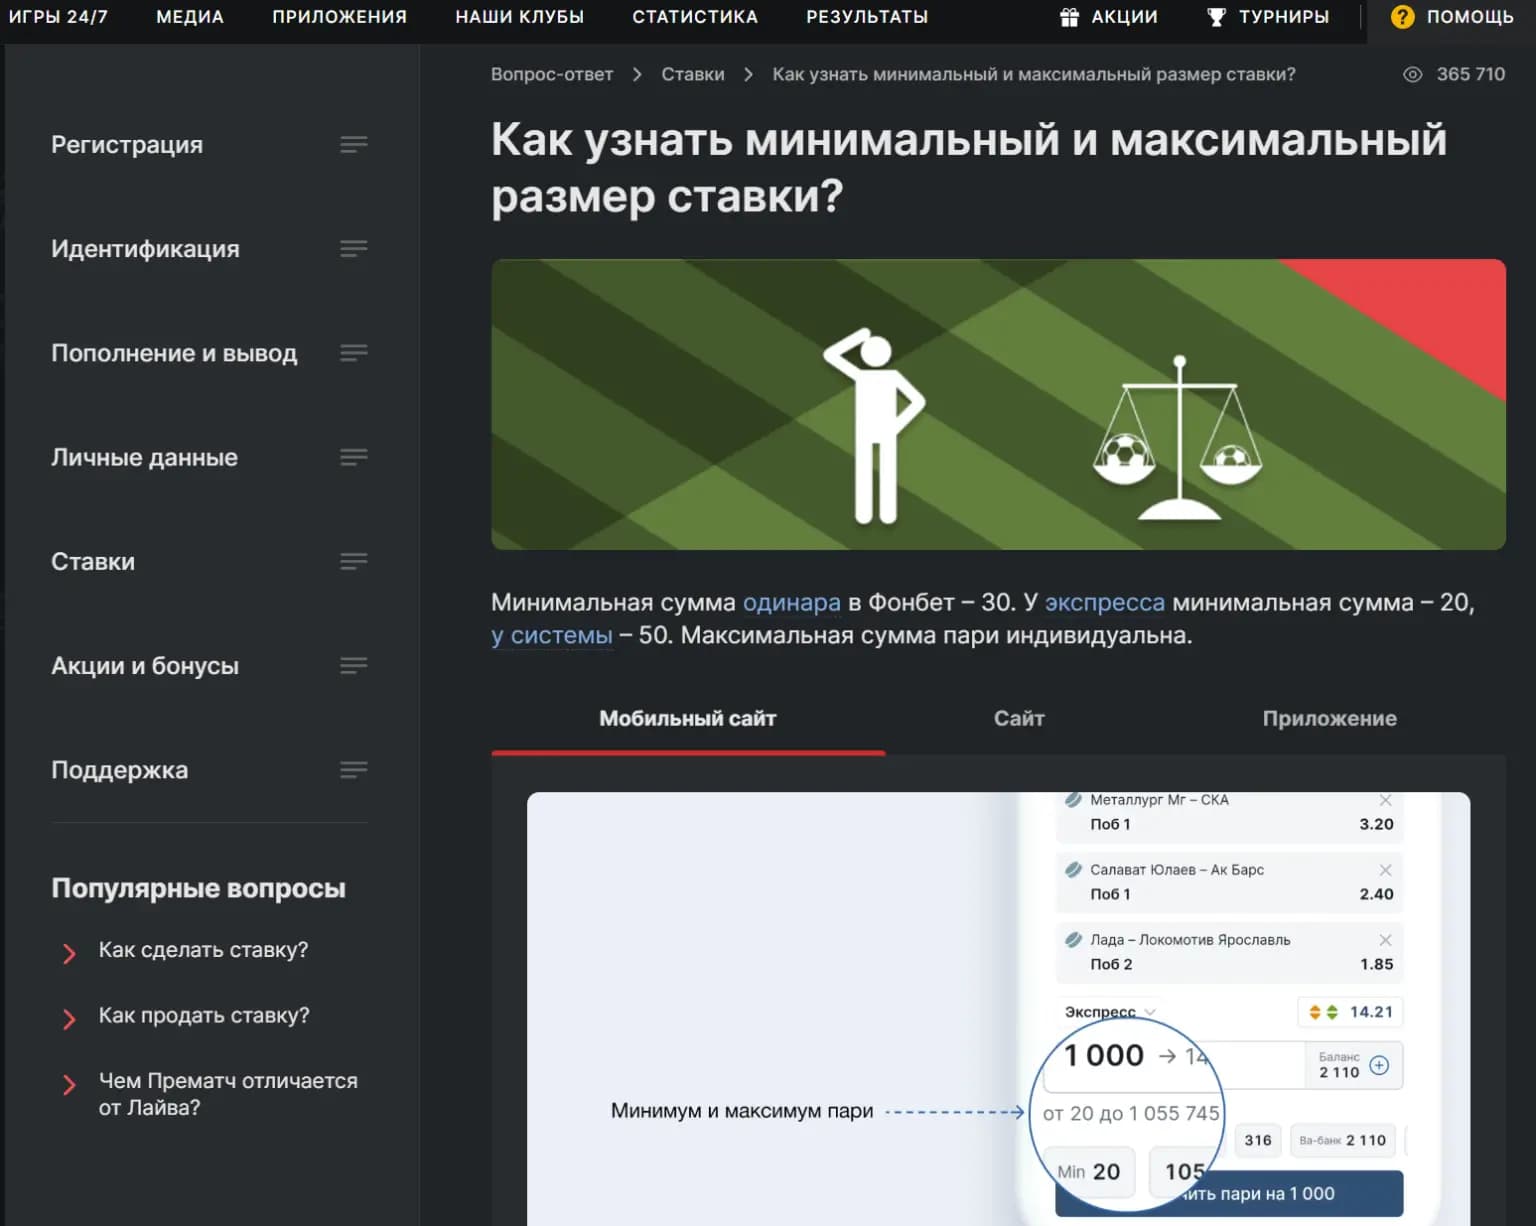
Task: Open Вопрос-ответ breadcrumb link
Action: [x=552, y=74]
